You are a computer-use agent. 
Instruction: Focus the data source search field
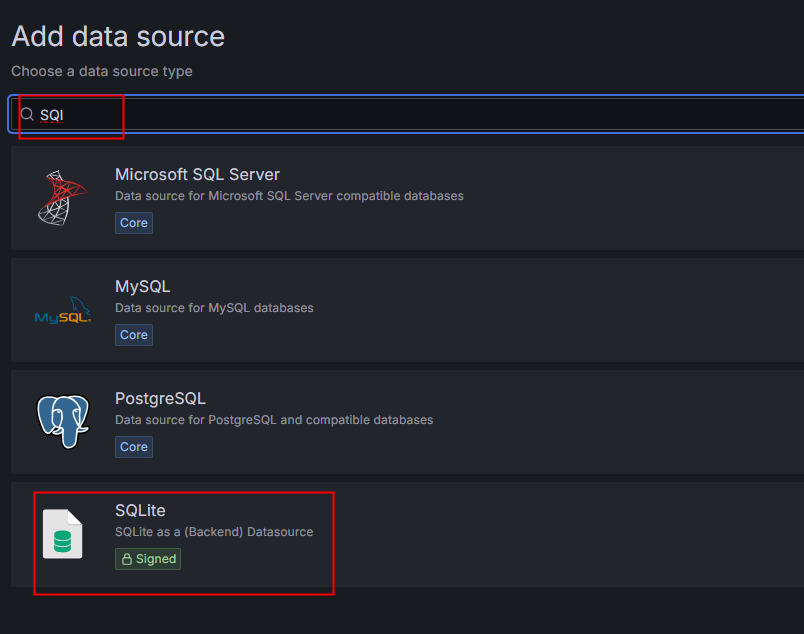407,114
